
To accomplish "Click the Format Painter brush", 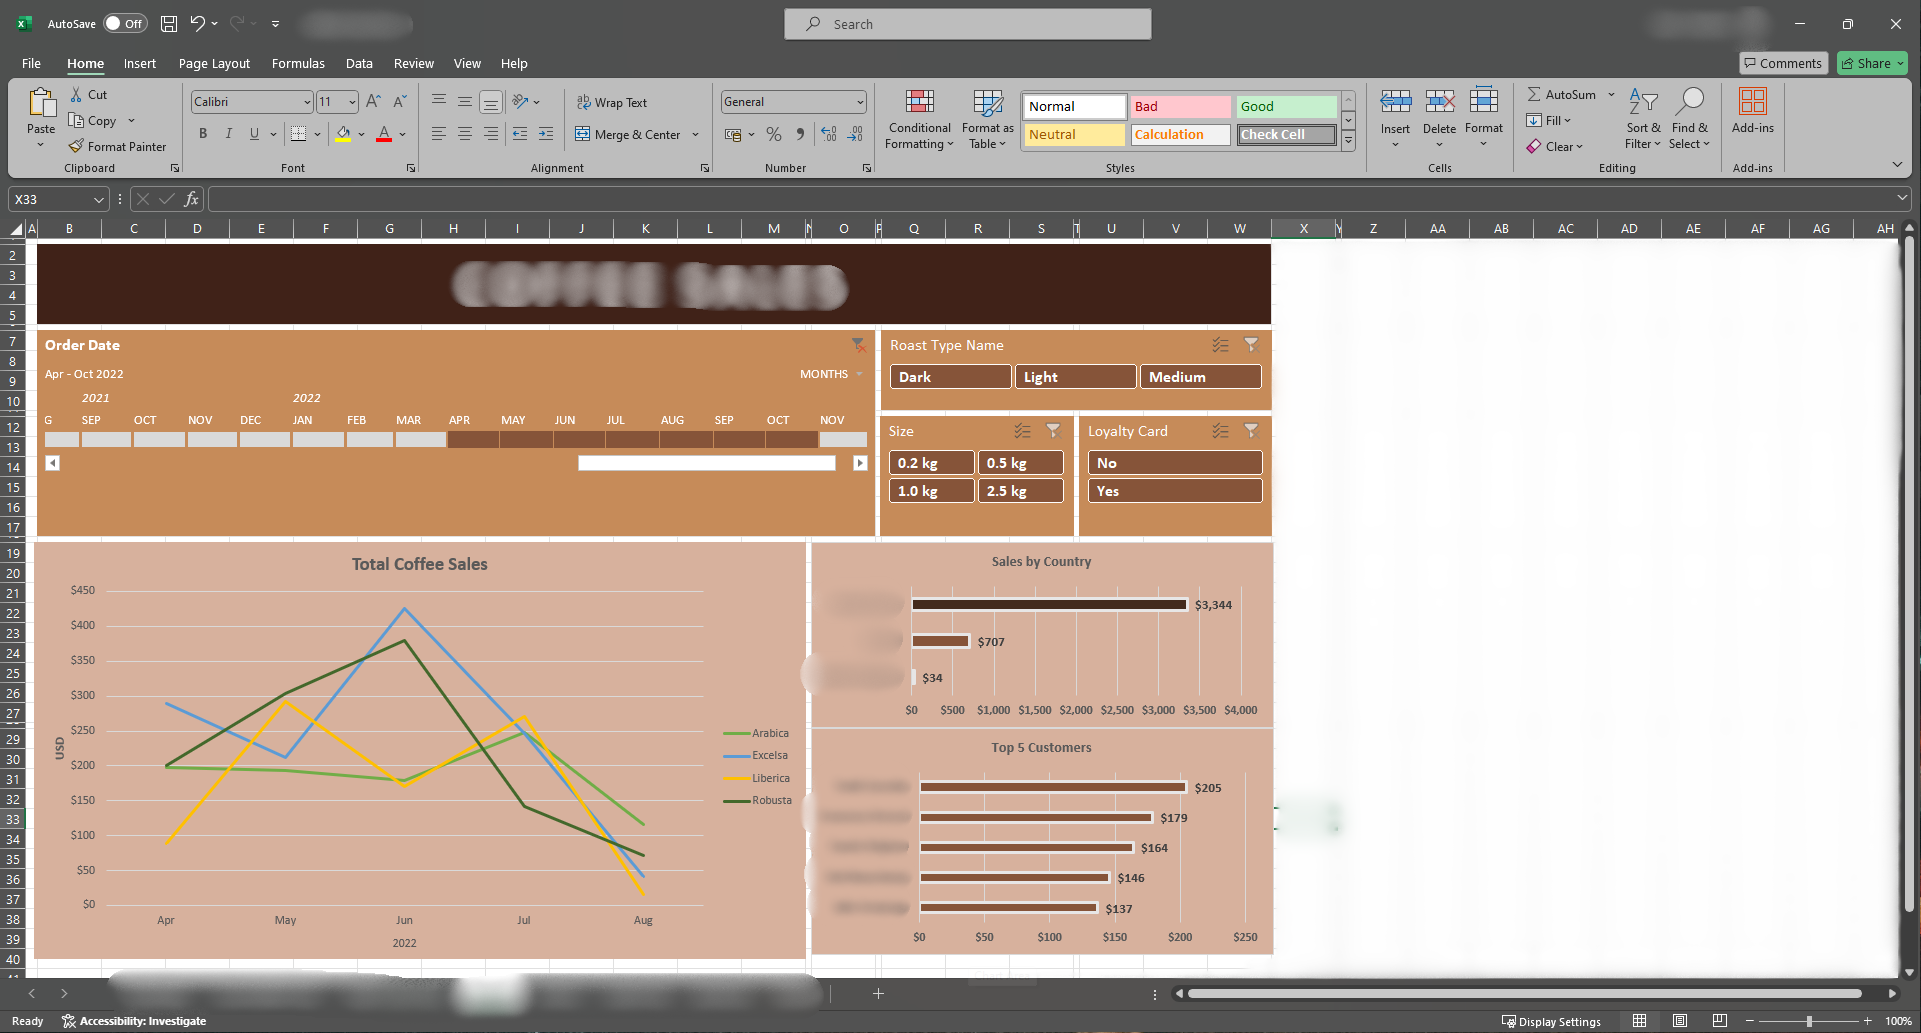I will (76, 146).
